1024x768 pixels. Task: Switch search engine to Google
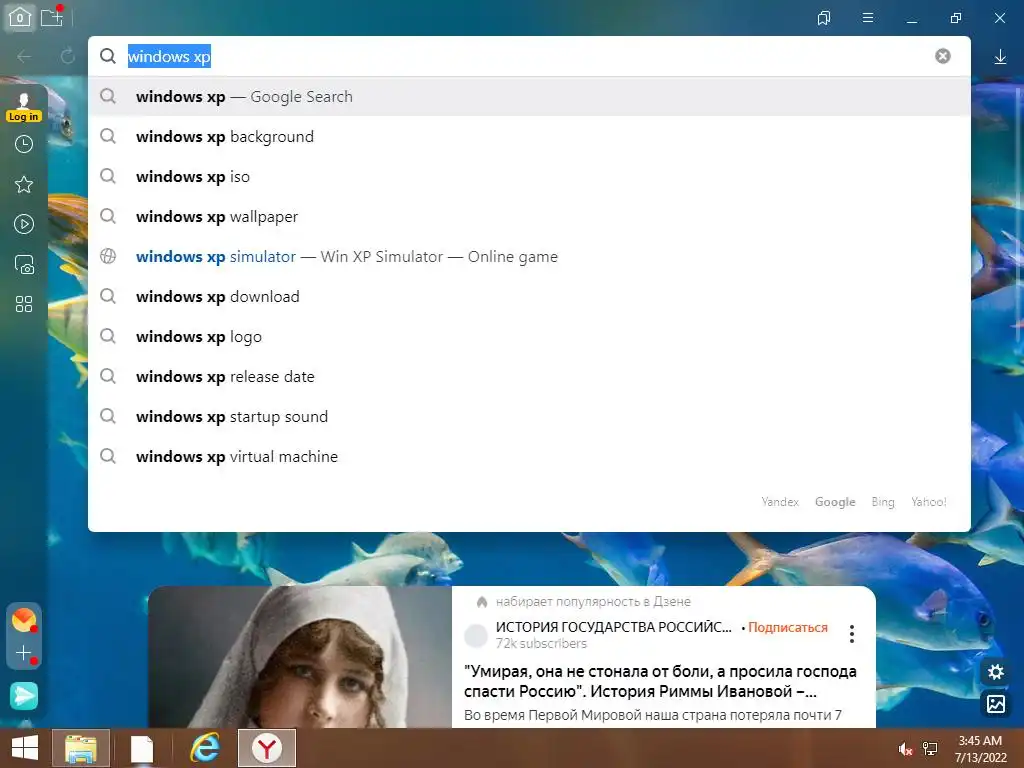point(835,502)
